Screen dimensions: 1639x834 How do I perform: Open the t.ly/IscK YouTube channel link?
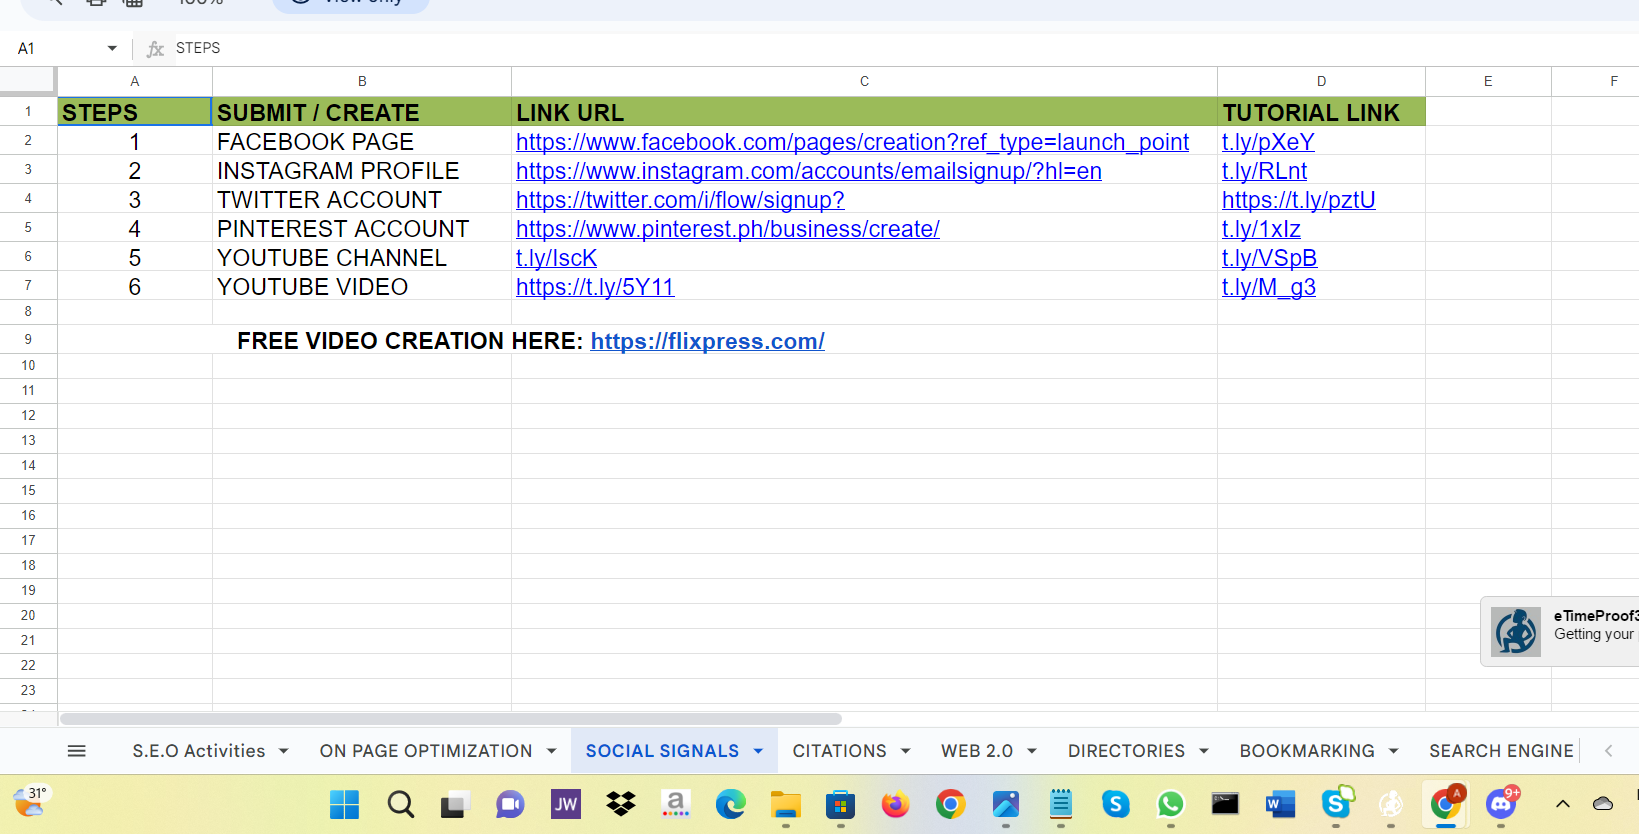pos(556,258)
